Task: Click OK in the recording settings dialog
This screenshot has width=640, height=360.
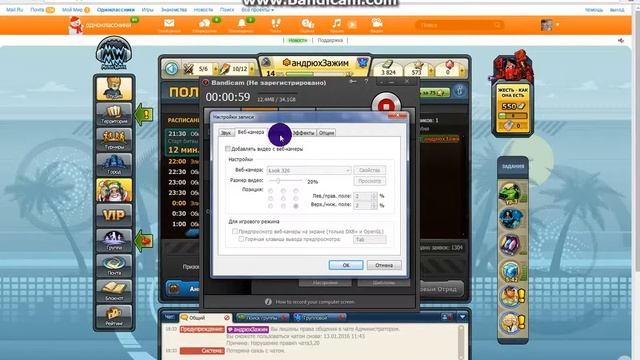Action: 346,265
